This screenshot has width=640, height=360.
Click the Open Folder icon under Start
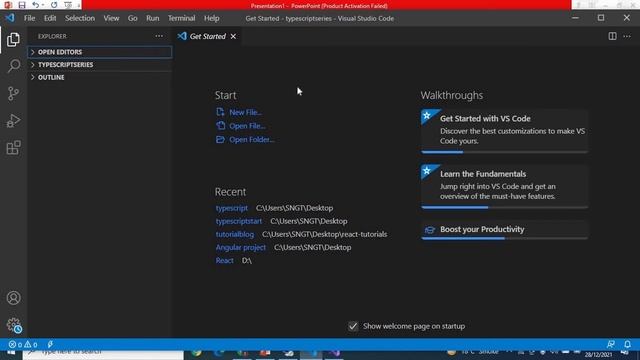pyautogui.click(x=220, y=140)
